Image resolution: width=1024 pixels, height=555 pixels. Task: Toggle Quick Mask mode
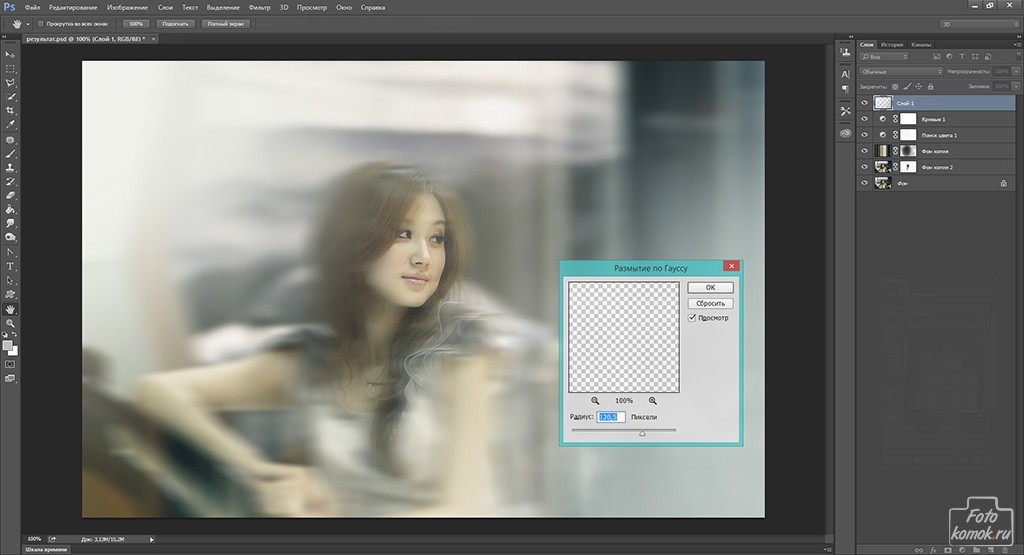click(10, 364)
